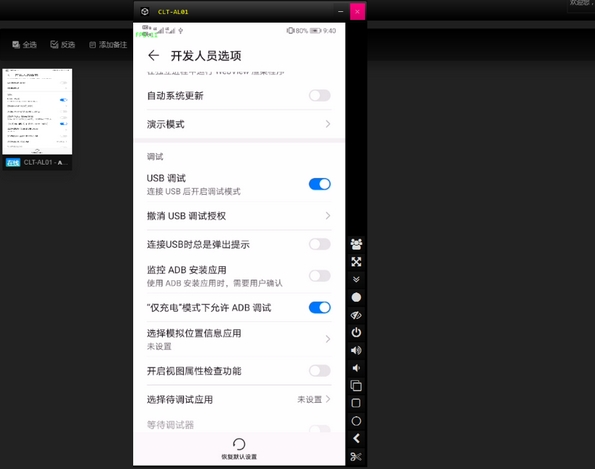
Task: Click 添加备注 in the top toolbar
Action: click(x=108, y=44)
